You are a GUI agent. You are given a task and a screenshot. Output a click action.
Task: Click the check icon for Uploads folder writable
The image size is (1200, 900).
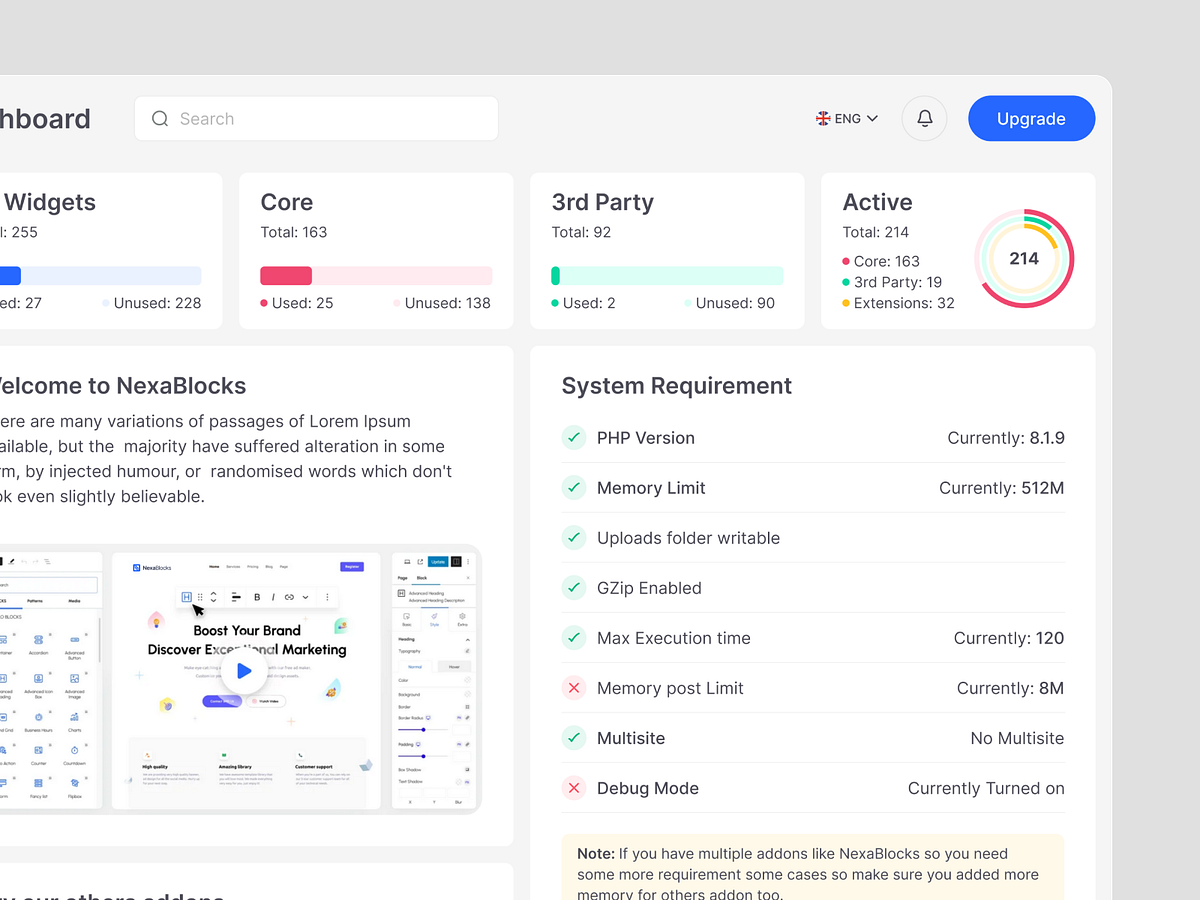click(x=574, y=538)
